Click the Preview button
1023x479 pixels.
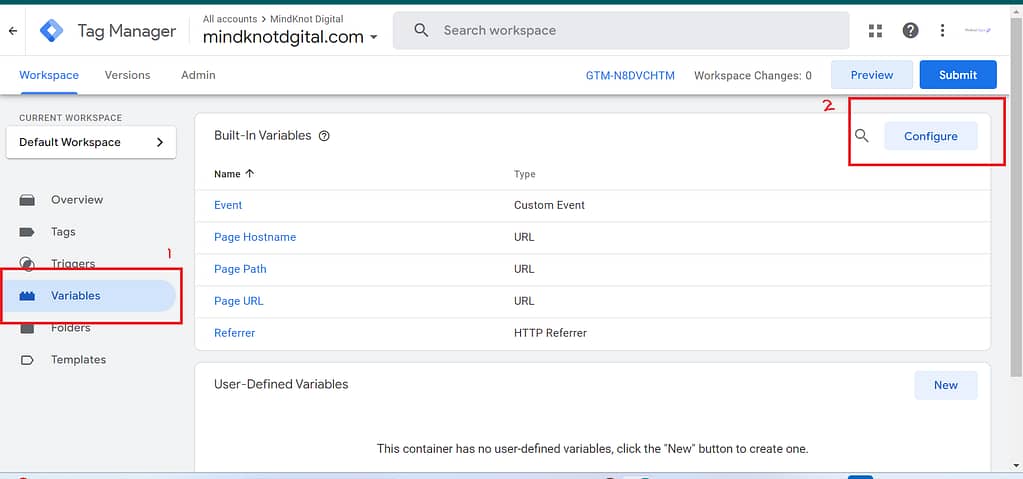click(x=871, y=75)
